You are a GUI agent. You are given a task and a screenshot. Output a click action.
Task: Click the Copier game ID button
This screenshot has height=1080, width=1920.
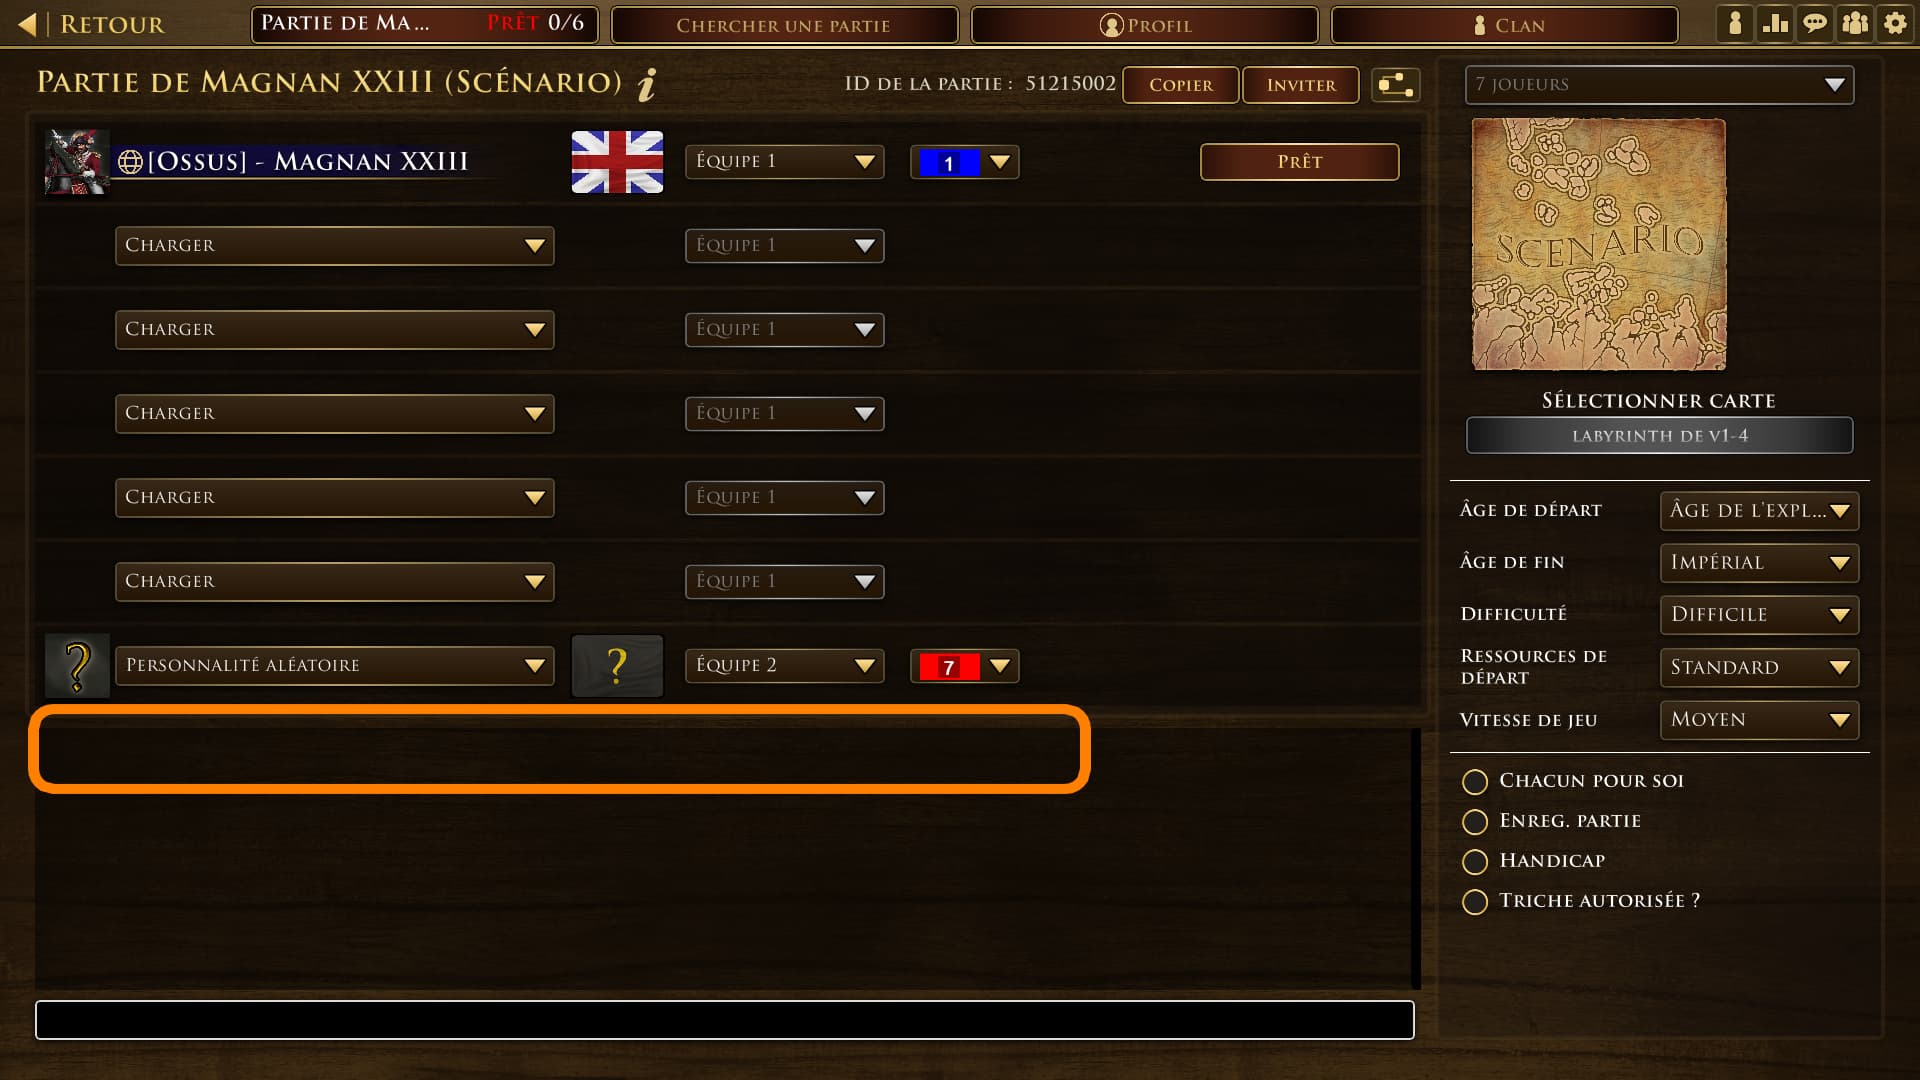pyautogui.click(x=1181, y=85)
